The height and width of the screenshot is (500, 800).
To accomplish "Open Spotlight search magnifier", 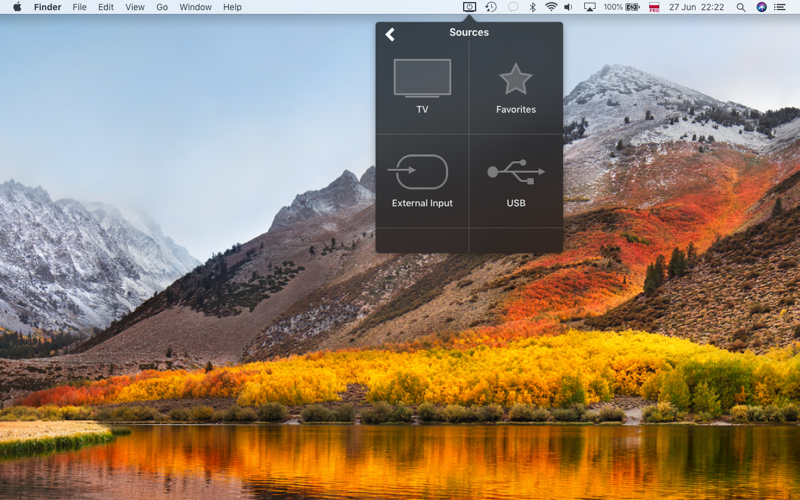I will click(741, 7).
